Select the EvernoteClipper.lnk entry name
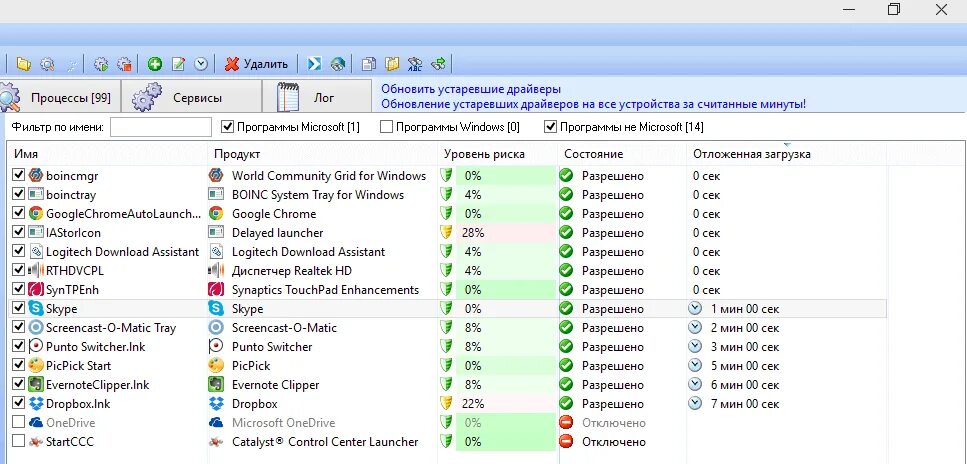 pos(97,385)
